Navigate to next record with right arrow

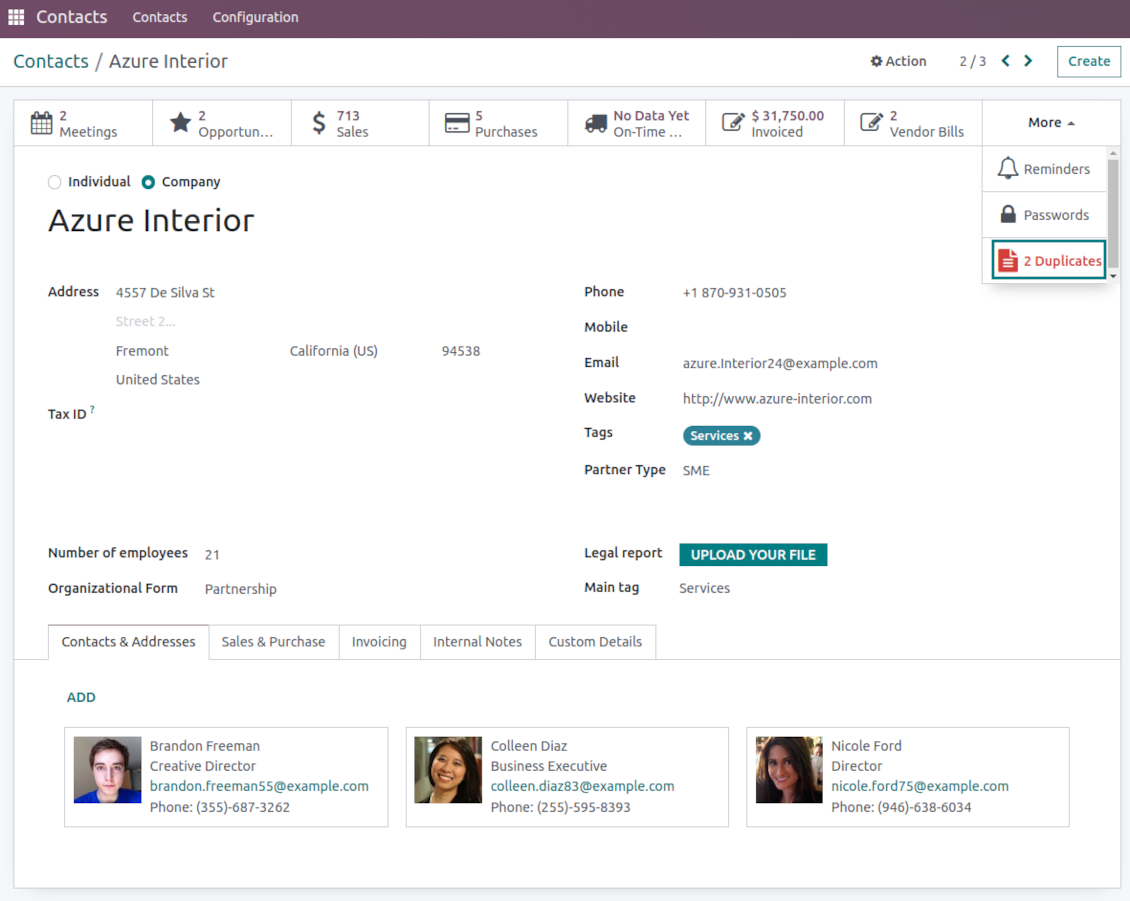point(1028,61)
